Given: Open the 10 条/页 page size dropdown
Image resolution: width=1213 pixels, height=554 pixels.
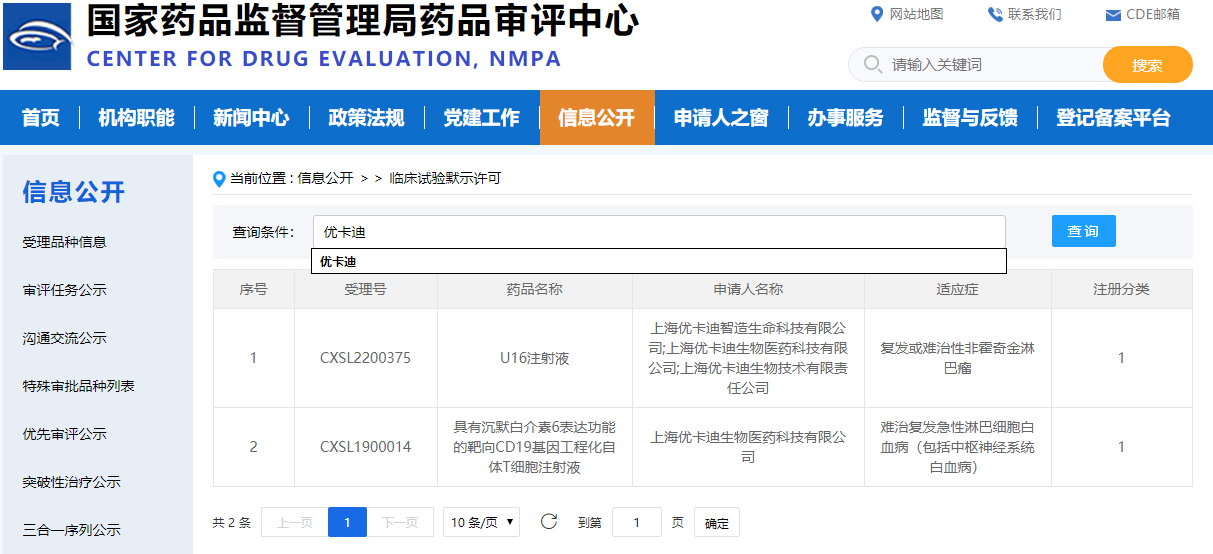Looking at the screenshot, I should coord(481,522).
